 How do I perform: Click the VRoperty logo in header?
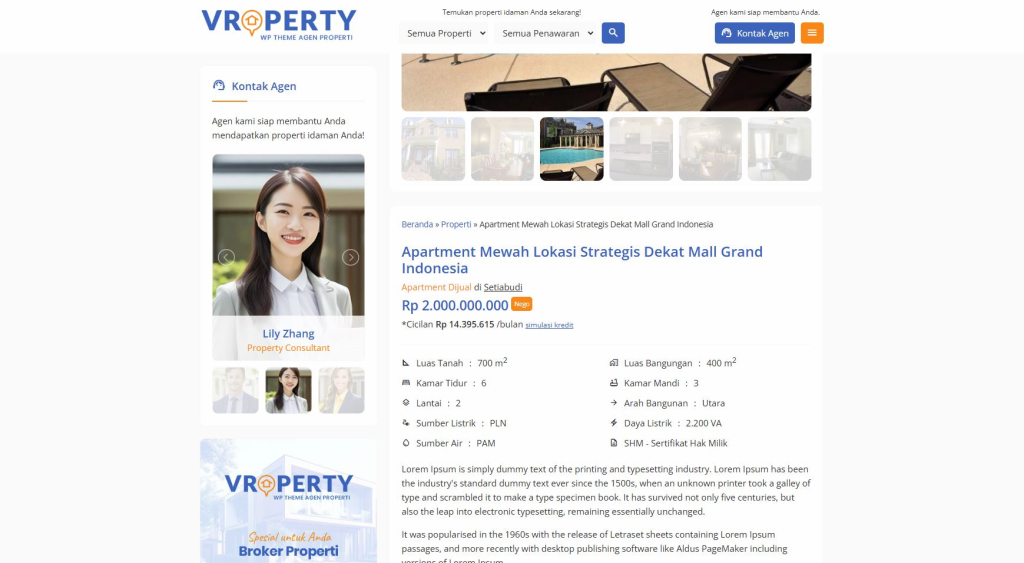[279, 25]
